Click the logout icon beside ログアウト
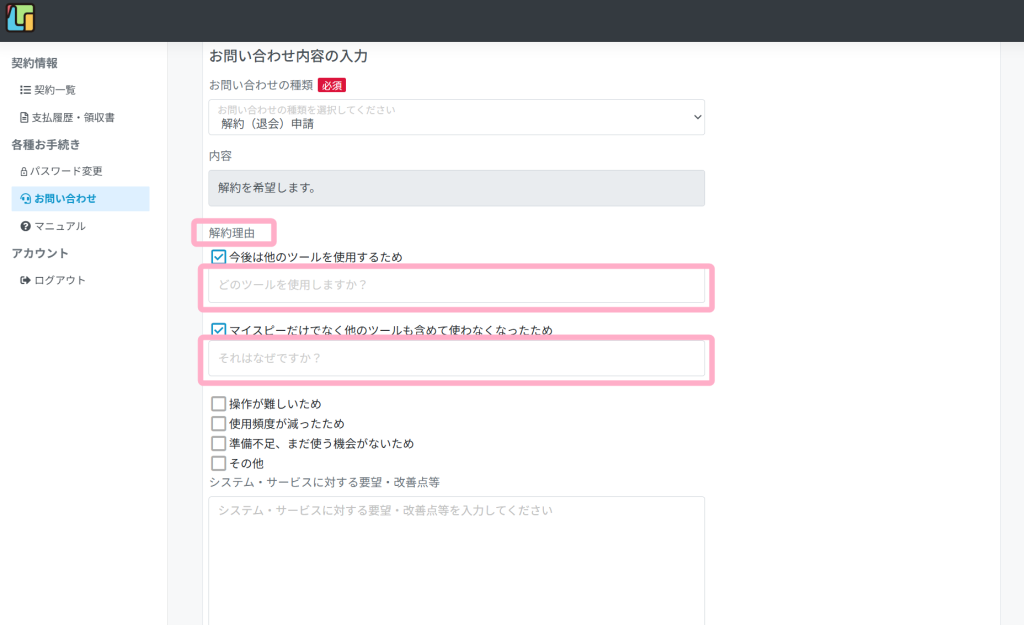 coord(25,280)
